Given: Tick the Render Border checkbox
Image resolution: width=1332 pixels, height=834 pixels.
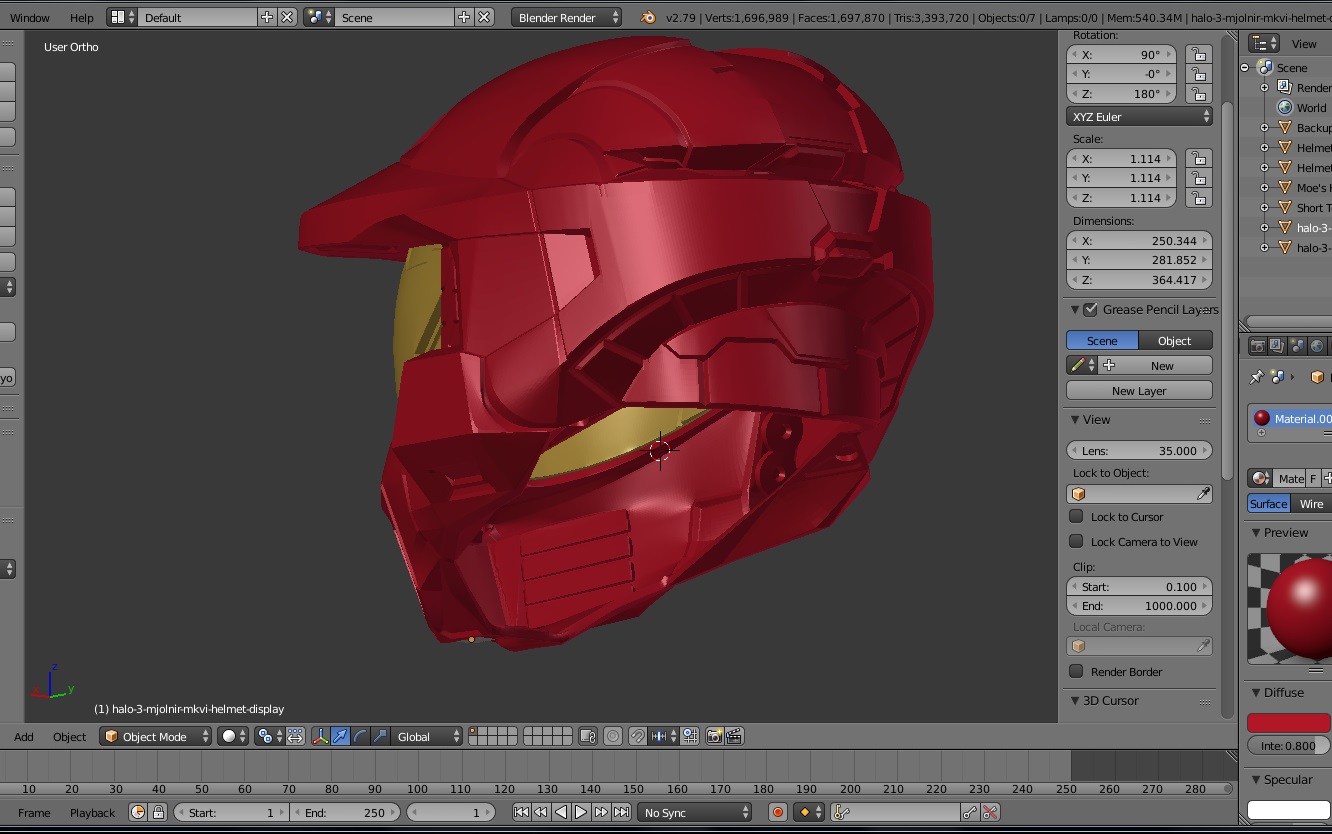Looking at the screenshot, I should 1077,672.
